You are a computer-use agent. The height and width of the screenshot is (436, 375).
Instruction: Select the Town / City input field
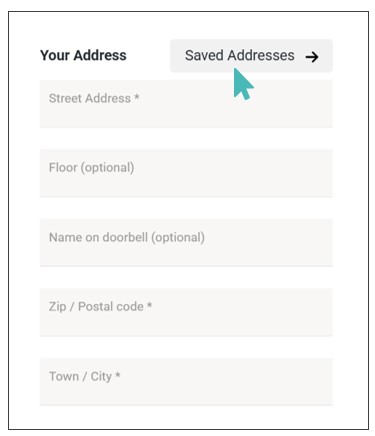pyautogui.click(x=186, y=382)
